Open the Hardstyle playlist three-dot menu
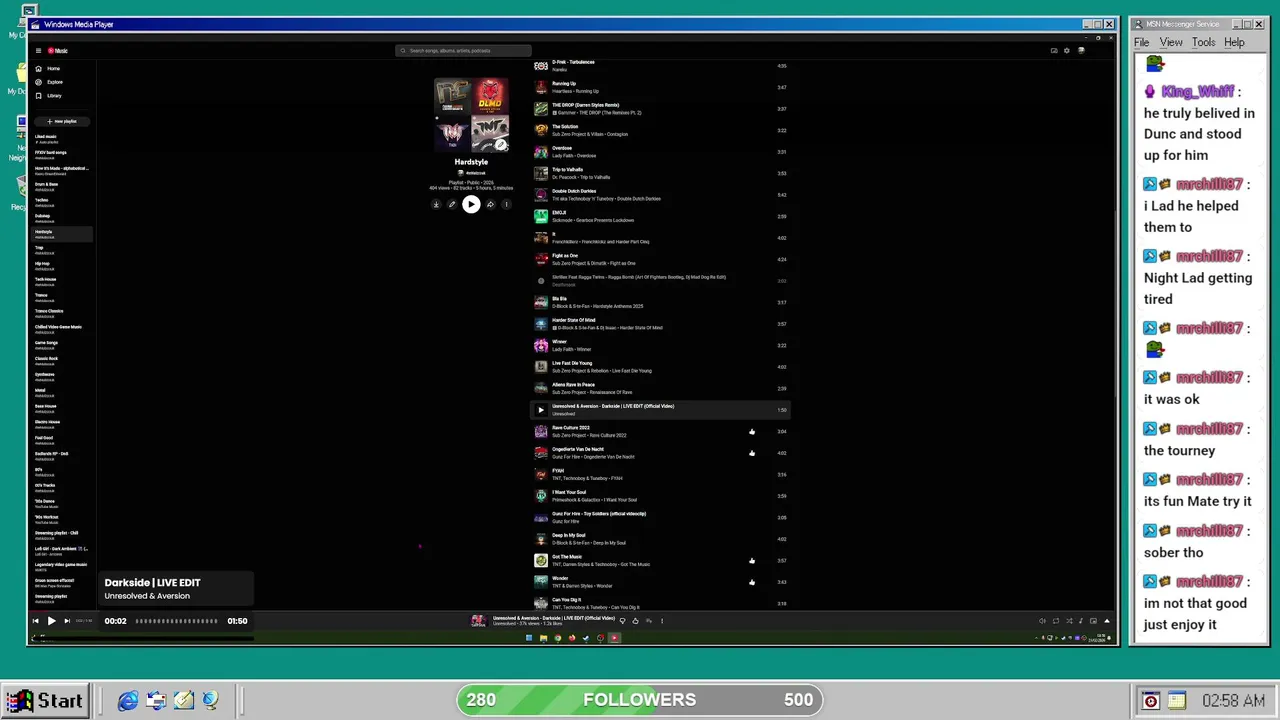Viewport: 1280px width, 720px height. 506,204
